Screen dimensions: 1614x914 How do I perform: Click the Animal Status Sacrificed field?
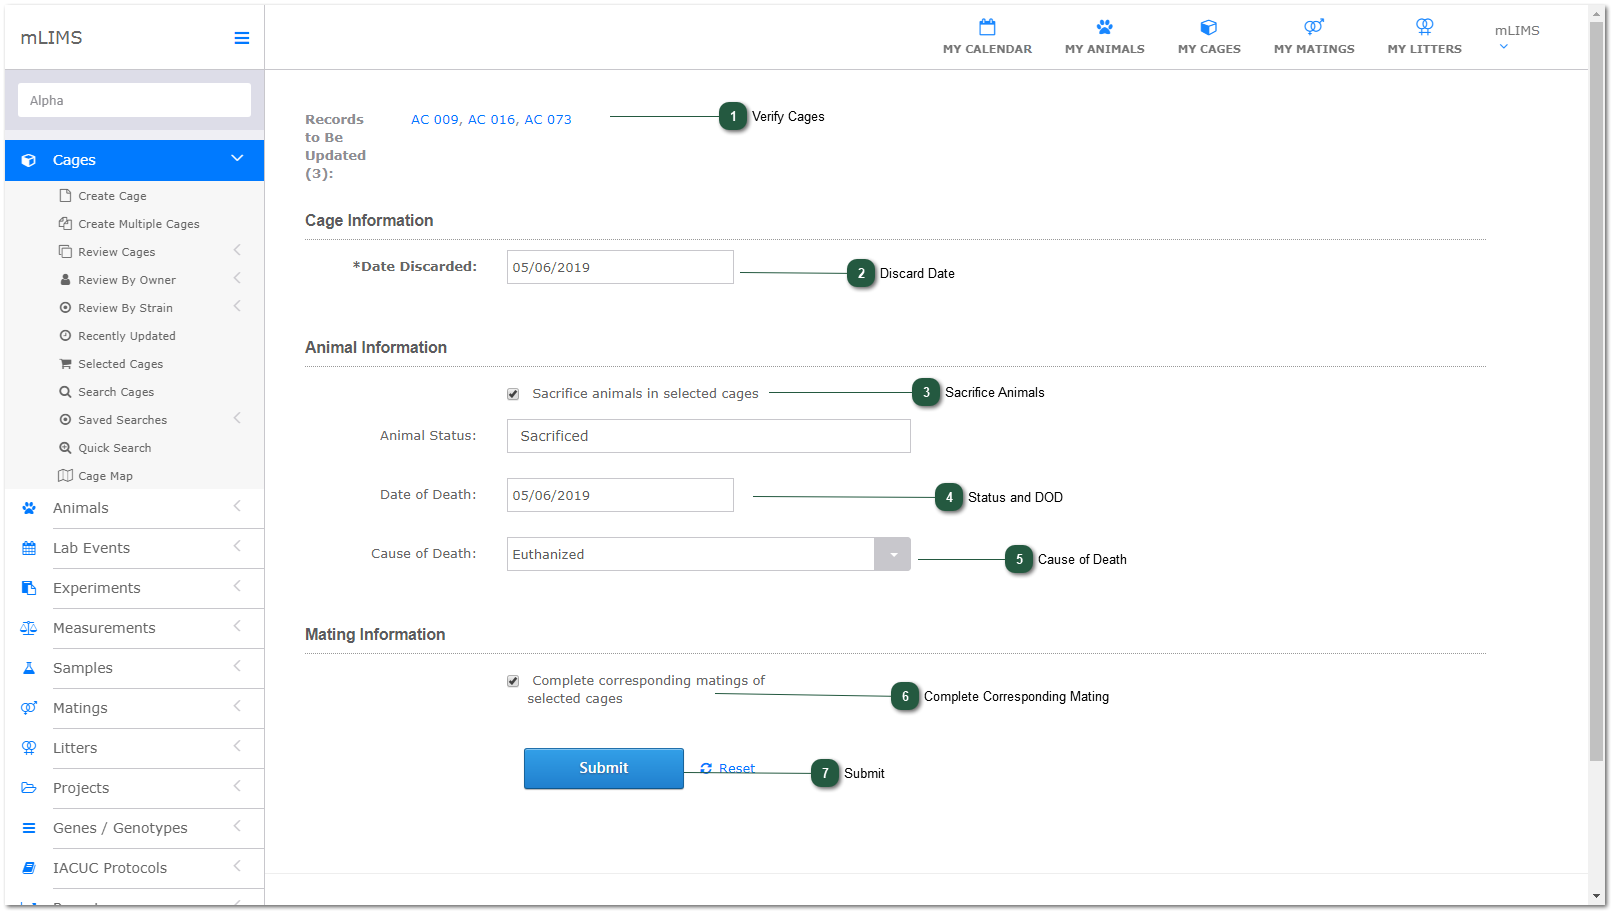[x=709, y=436]
